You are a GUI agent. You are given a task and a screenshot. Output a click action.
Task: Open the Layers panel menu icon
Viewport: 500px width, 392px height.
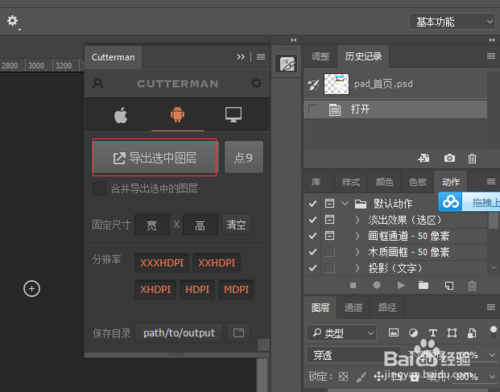point(491,307)
